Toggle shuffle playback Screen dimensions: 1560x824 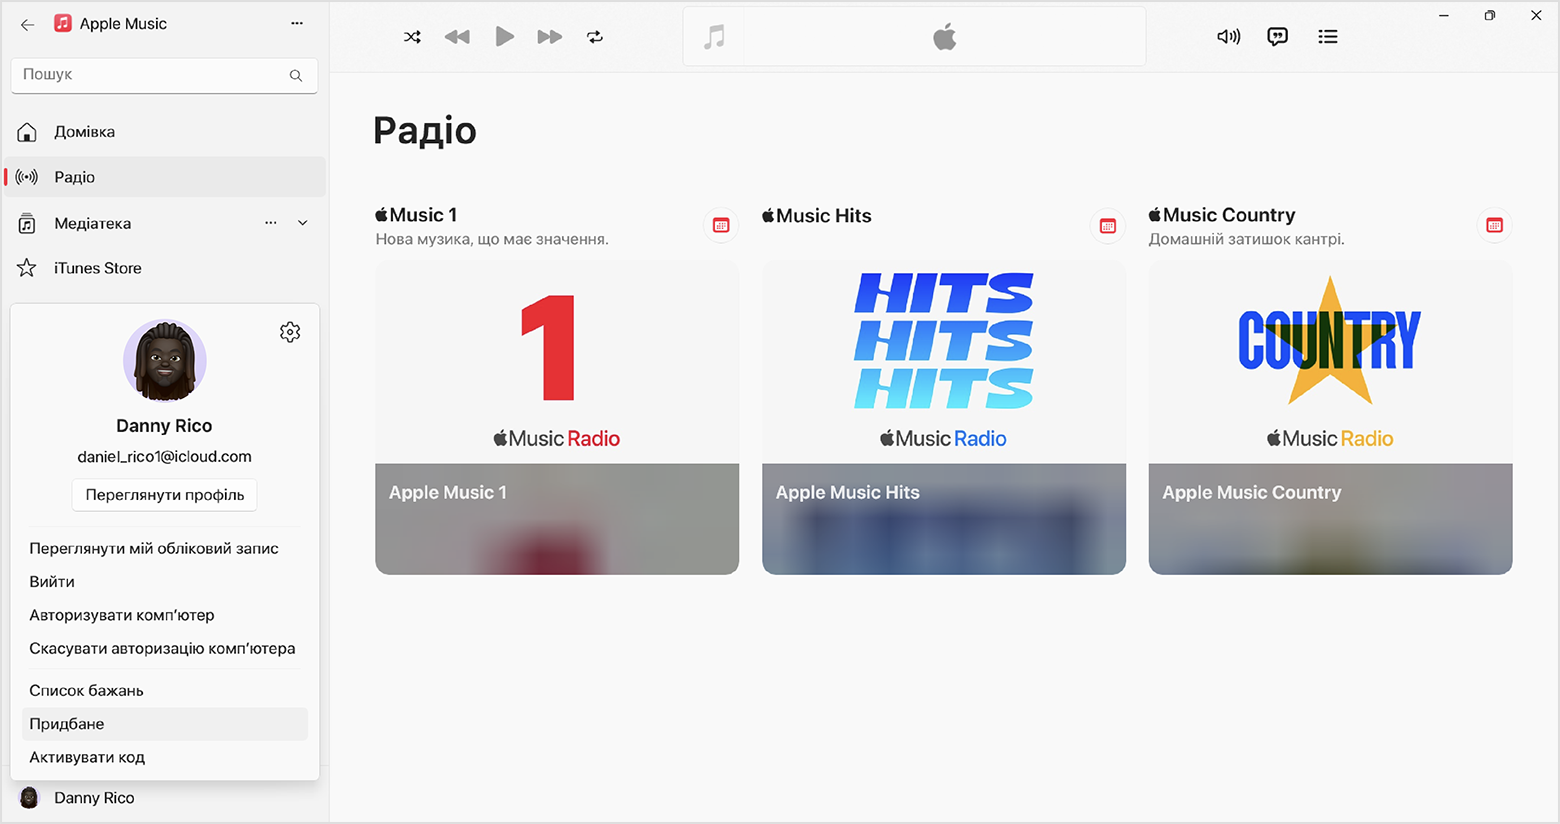pyautogui.click(x=412, y=37)
